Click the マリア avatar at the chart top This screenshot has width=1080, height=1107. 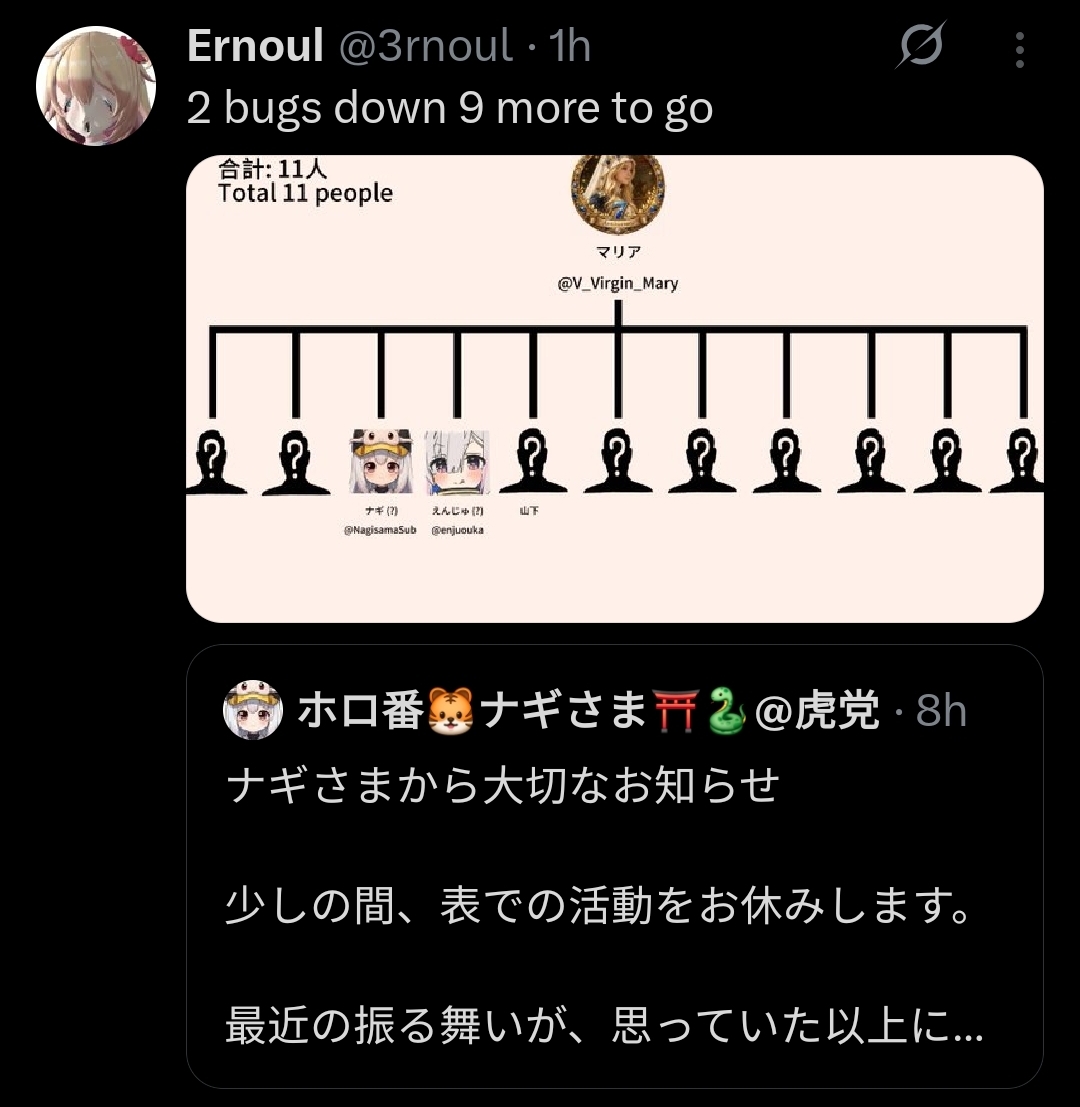click(x=618, y=193)
